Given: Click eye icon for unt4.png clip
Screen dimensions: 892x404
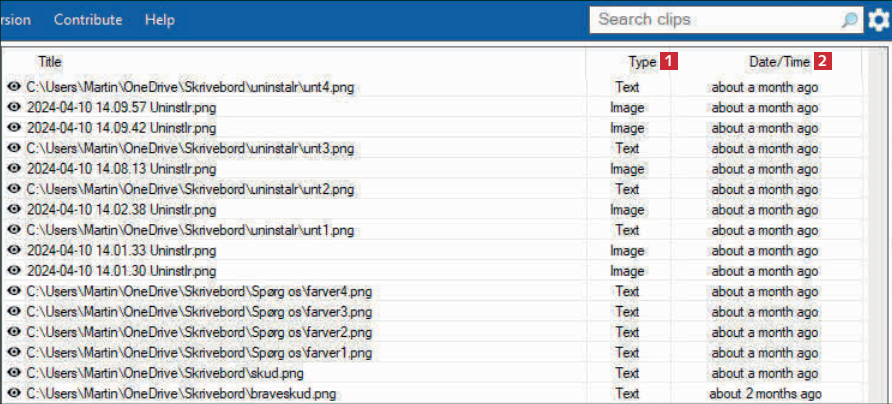Looking at the screenshot, I should pos(14,87).
